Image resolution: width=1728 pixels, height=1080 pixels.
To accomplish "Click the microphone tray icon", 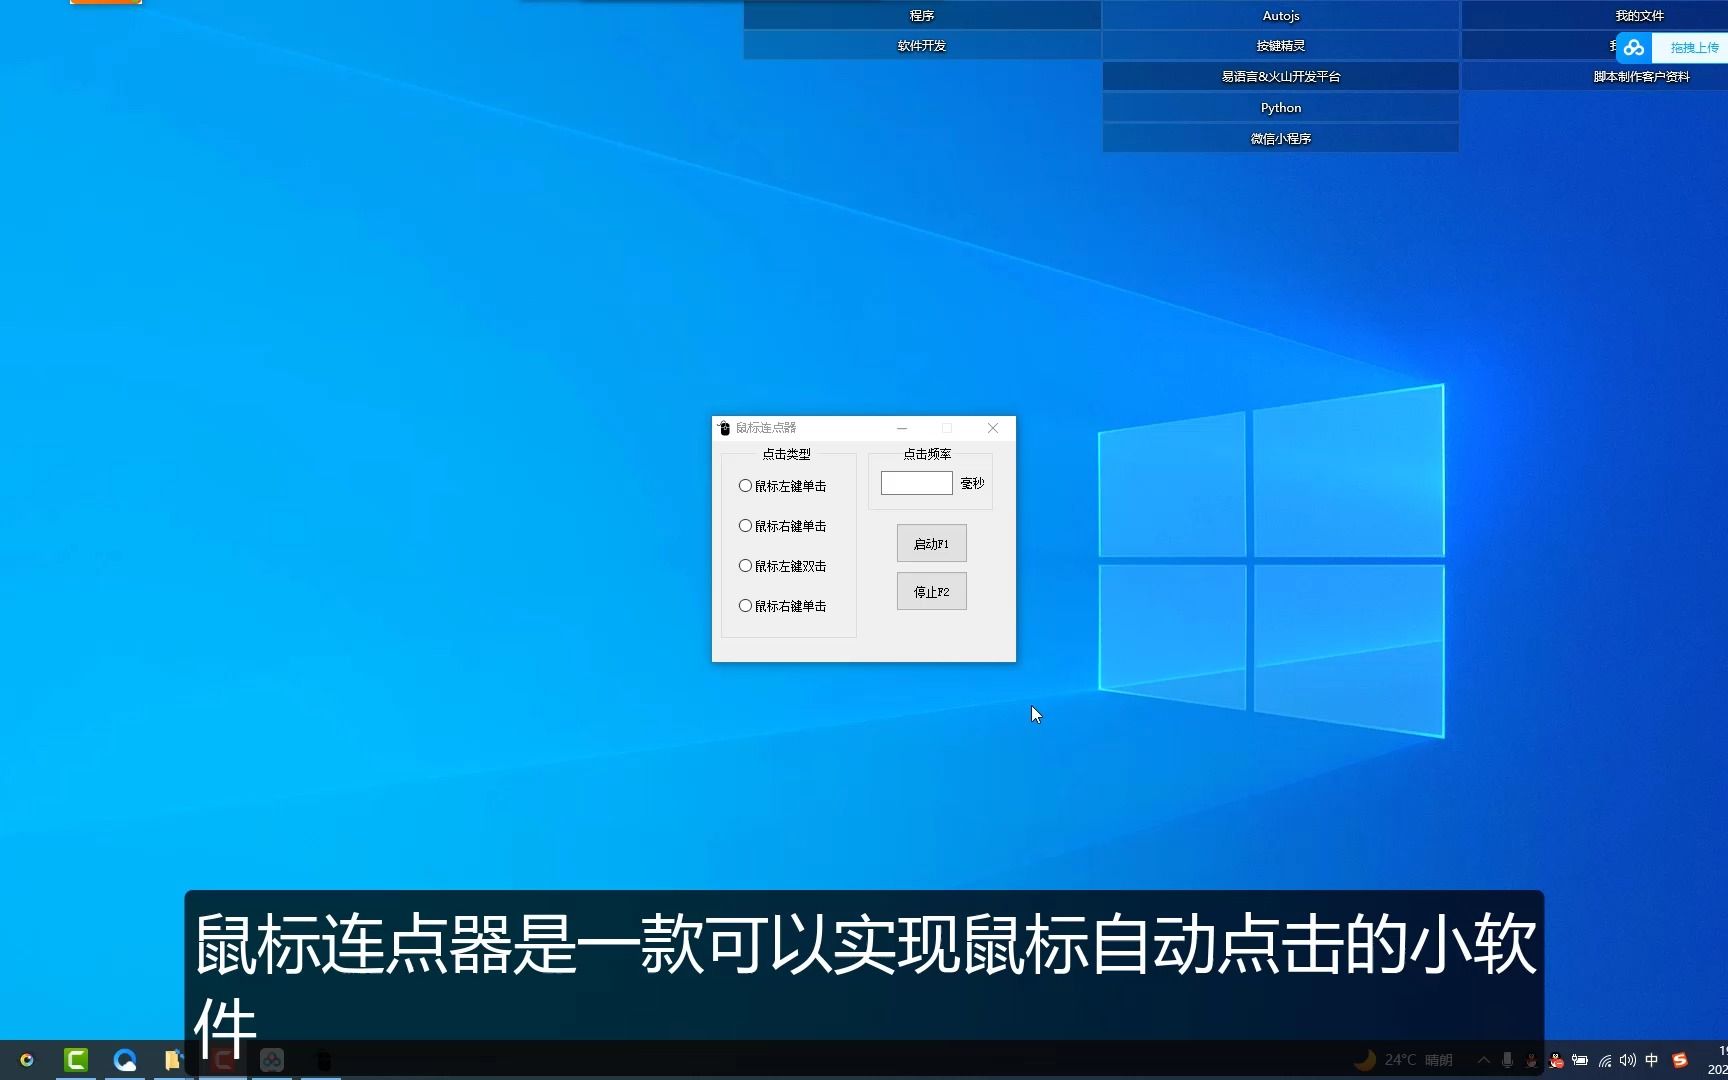I will click(x=1507, y=1060).
